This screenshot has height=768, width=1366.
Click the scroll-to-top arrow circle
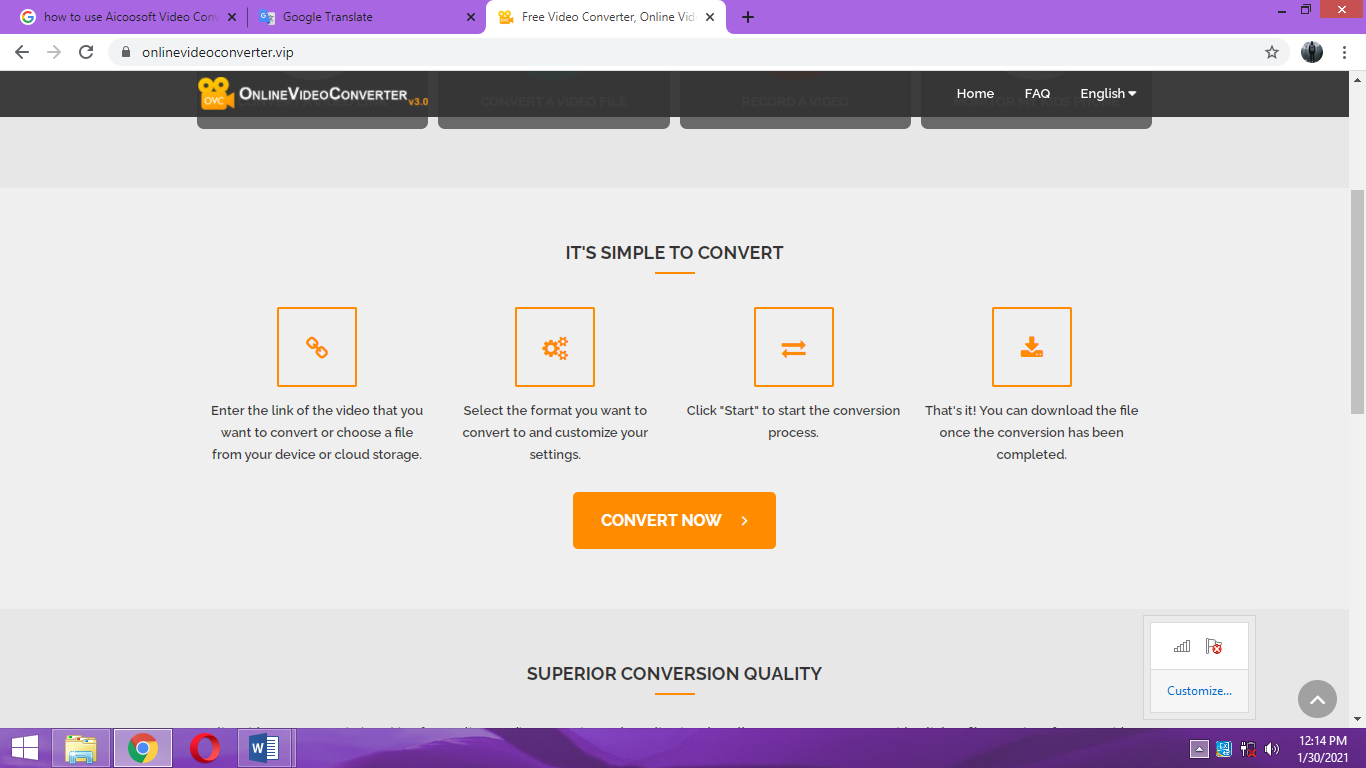(x=1317, y=699)
